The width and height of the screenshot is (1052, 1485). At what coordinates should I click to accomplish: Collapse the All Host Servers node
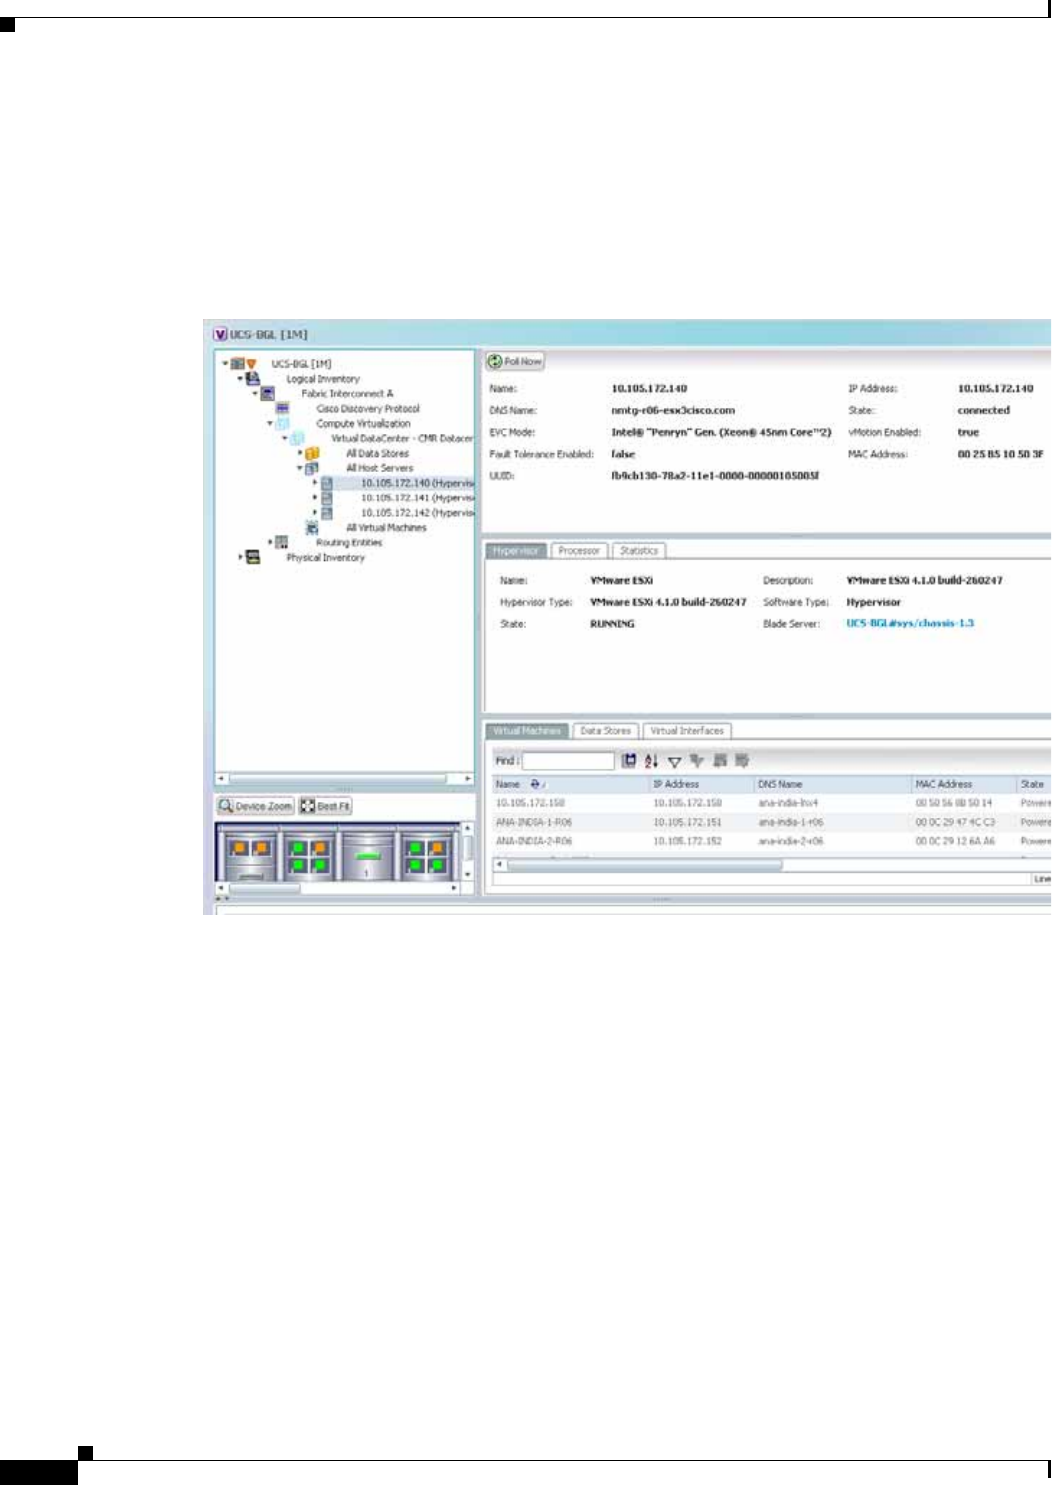tap(300, 468)
